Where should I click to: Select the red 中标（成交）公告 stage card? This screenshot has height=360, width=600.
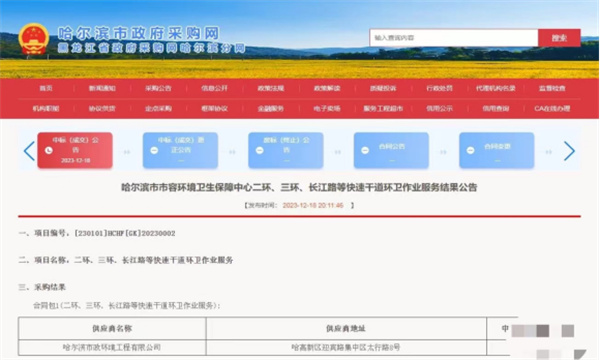tap(75, 150)
